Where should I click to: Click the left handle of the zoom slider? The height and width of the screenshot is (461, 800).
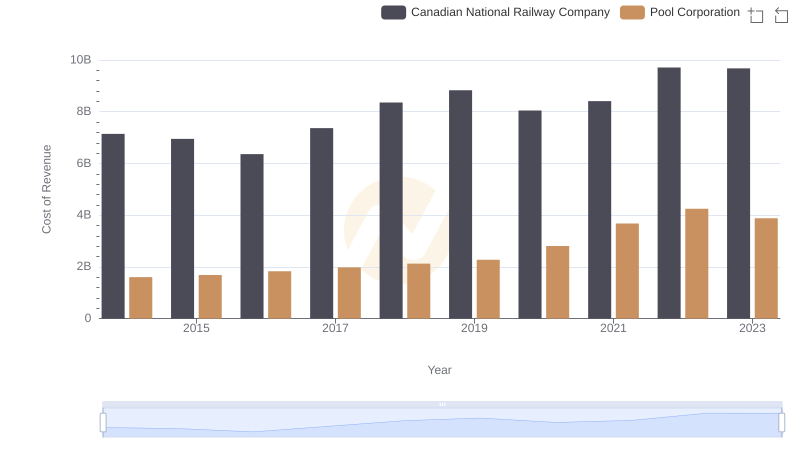tap(103, 422)
